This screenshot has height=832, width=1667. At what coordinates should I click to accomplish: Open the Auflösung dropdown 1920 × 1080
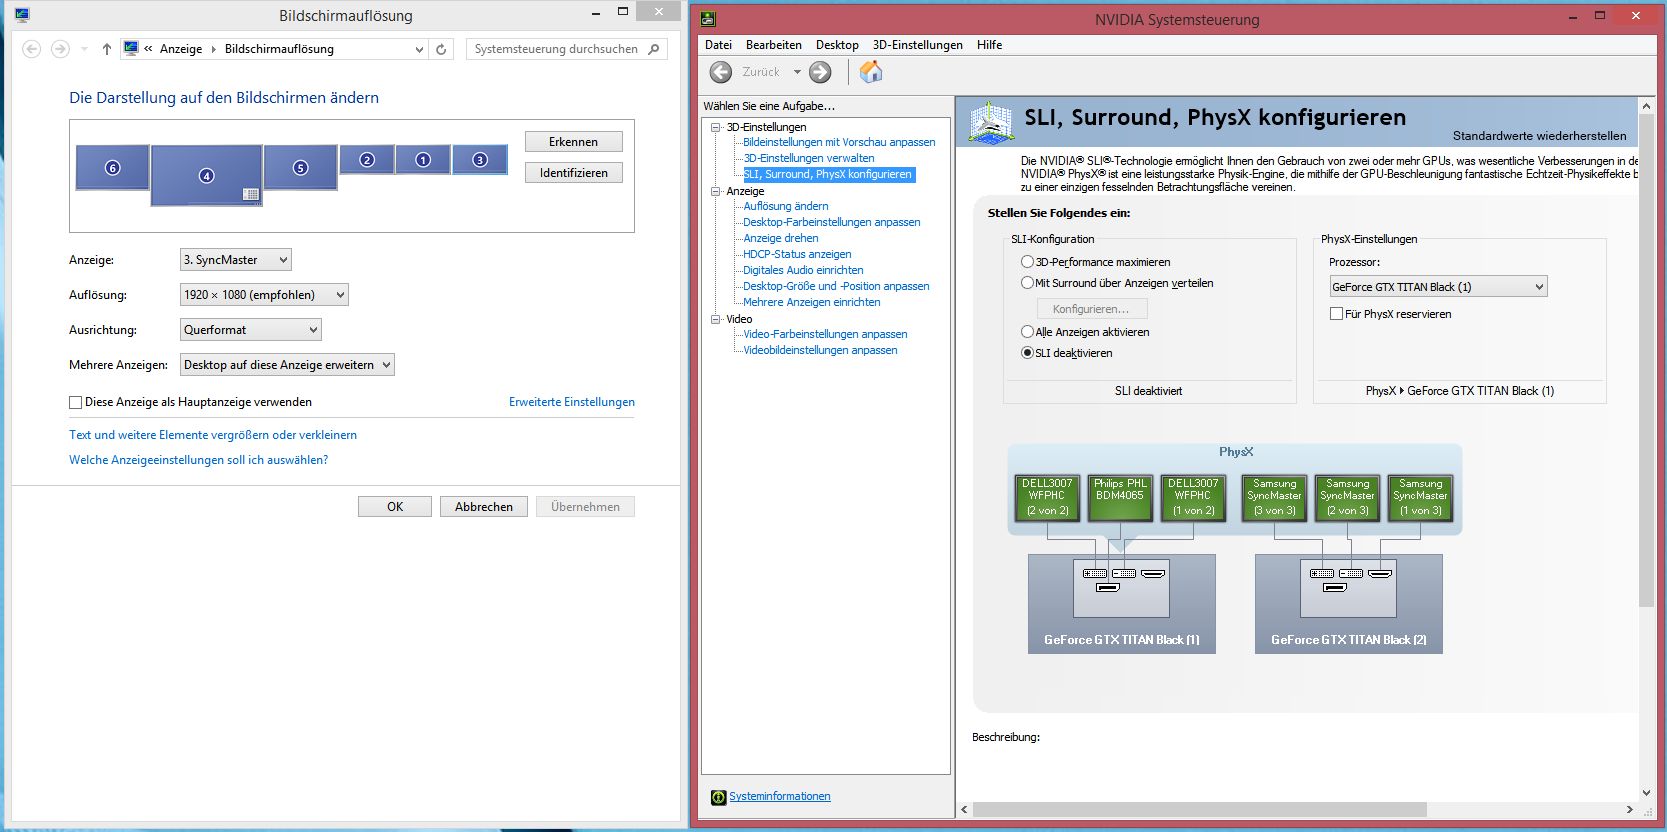[x=264, y=295]
